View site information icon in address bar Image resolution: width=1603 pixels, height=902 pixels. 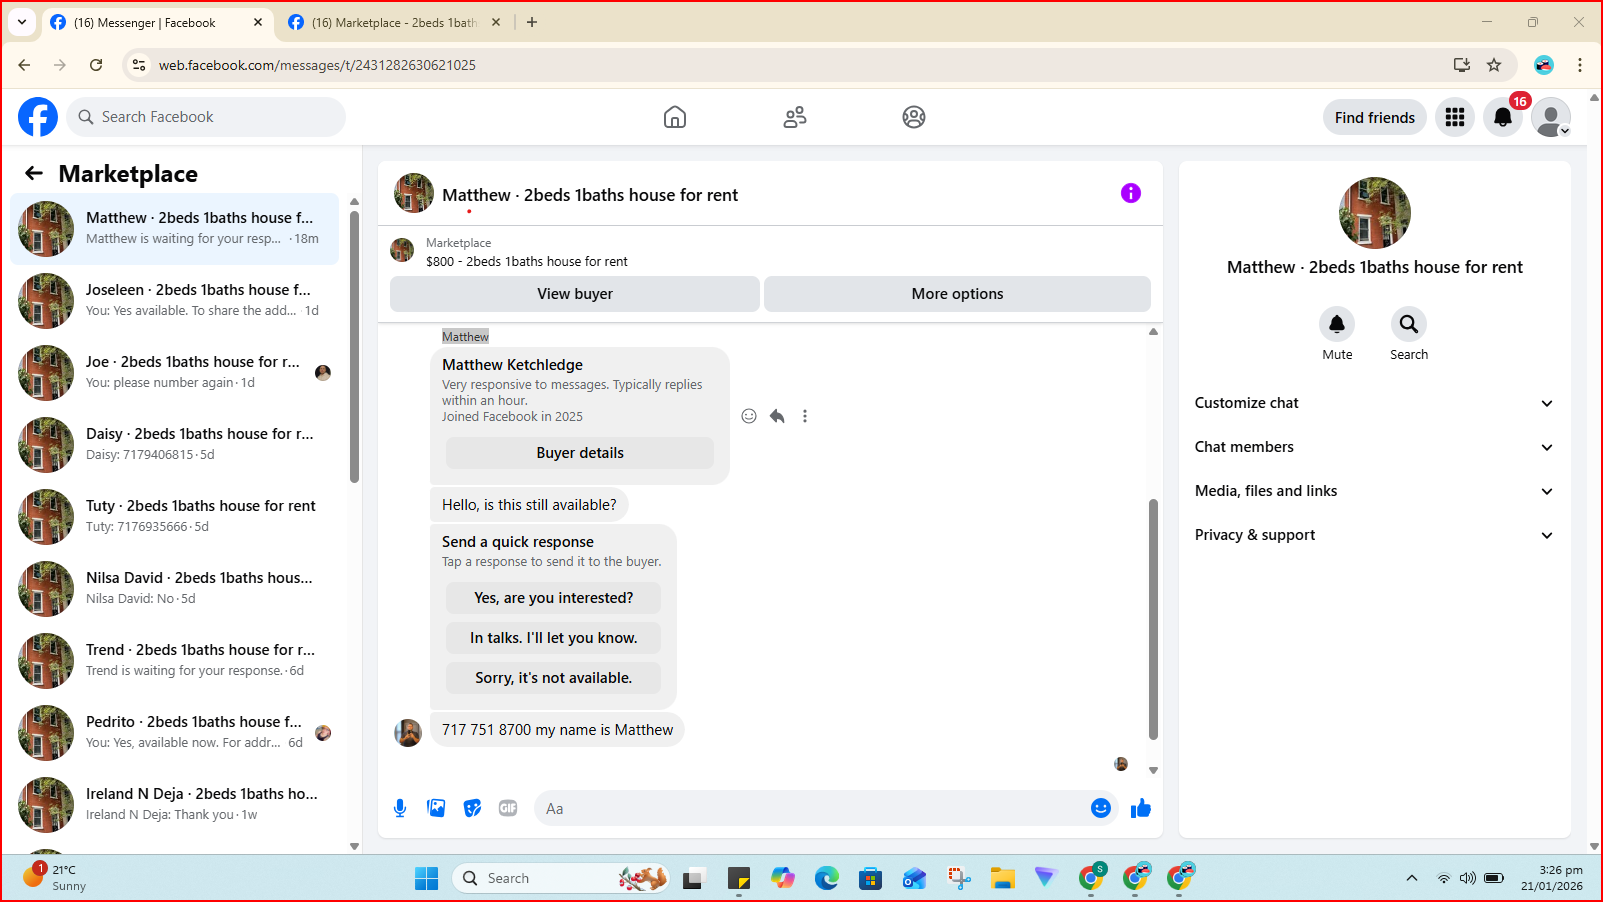(139, 65)
